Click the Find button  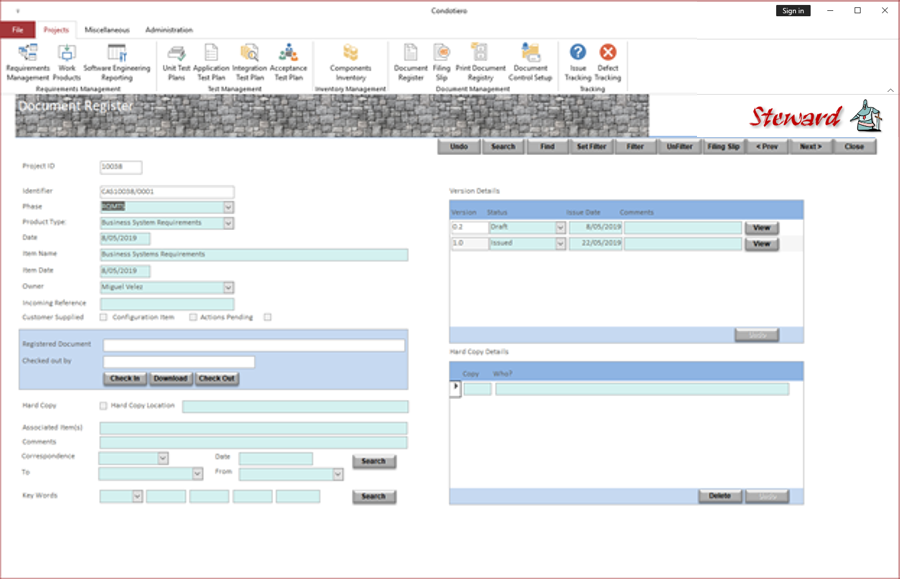pos(548,147)
